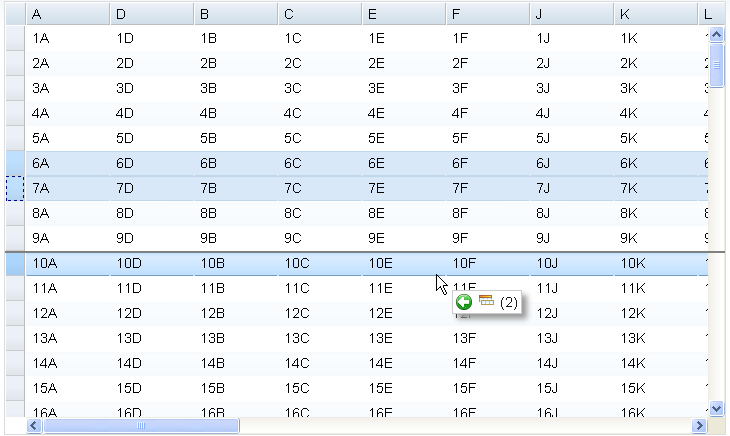Click column header L
The width and height of the screenshot is (730, 436).
coord(712,14)
